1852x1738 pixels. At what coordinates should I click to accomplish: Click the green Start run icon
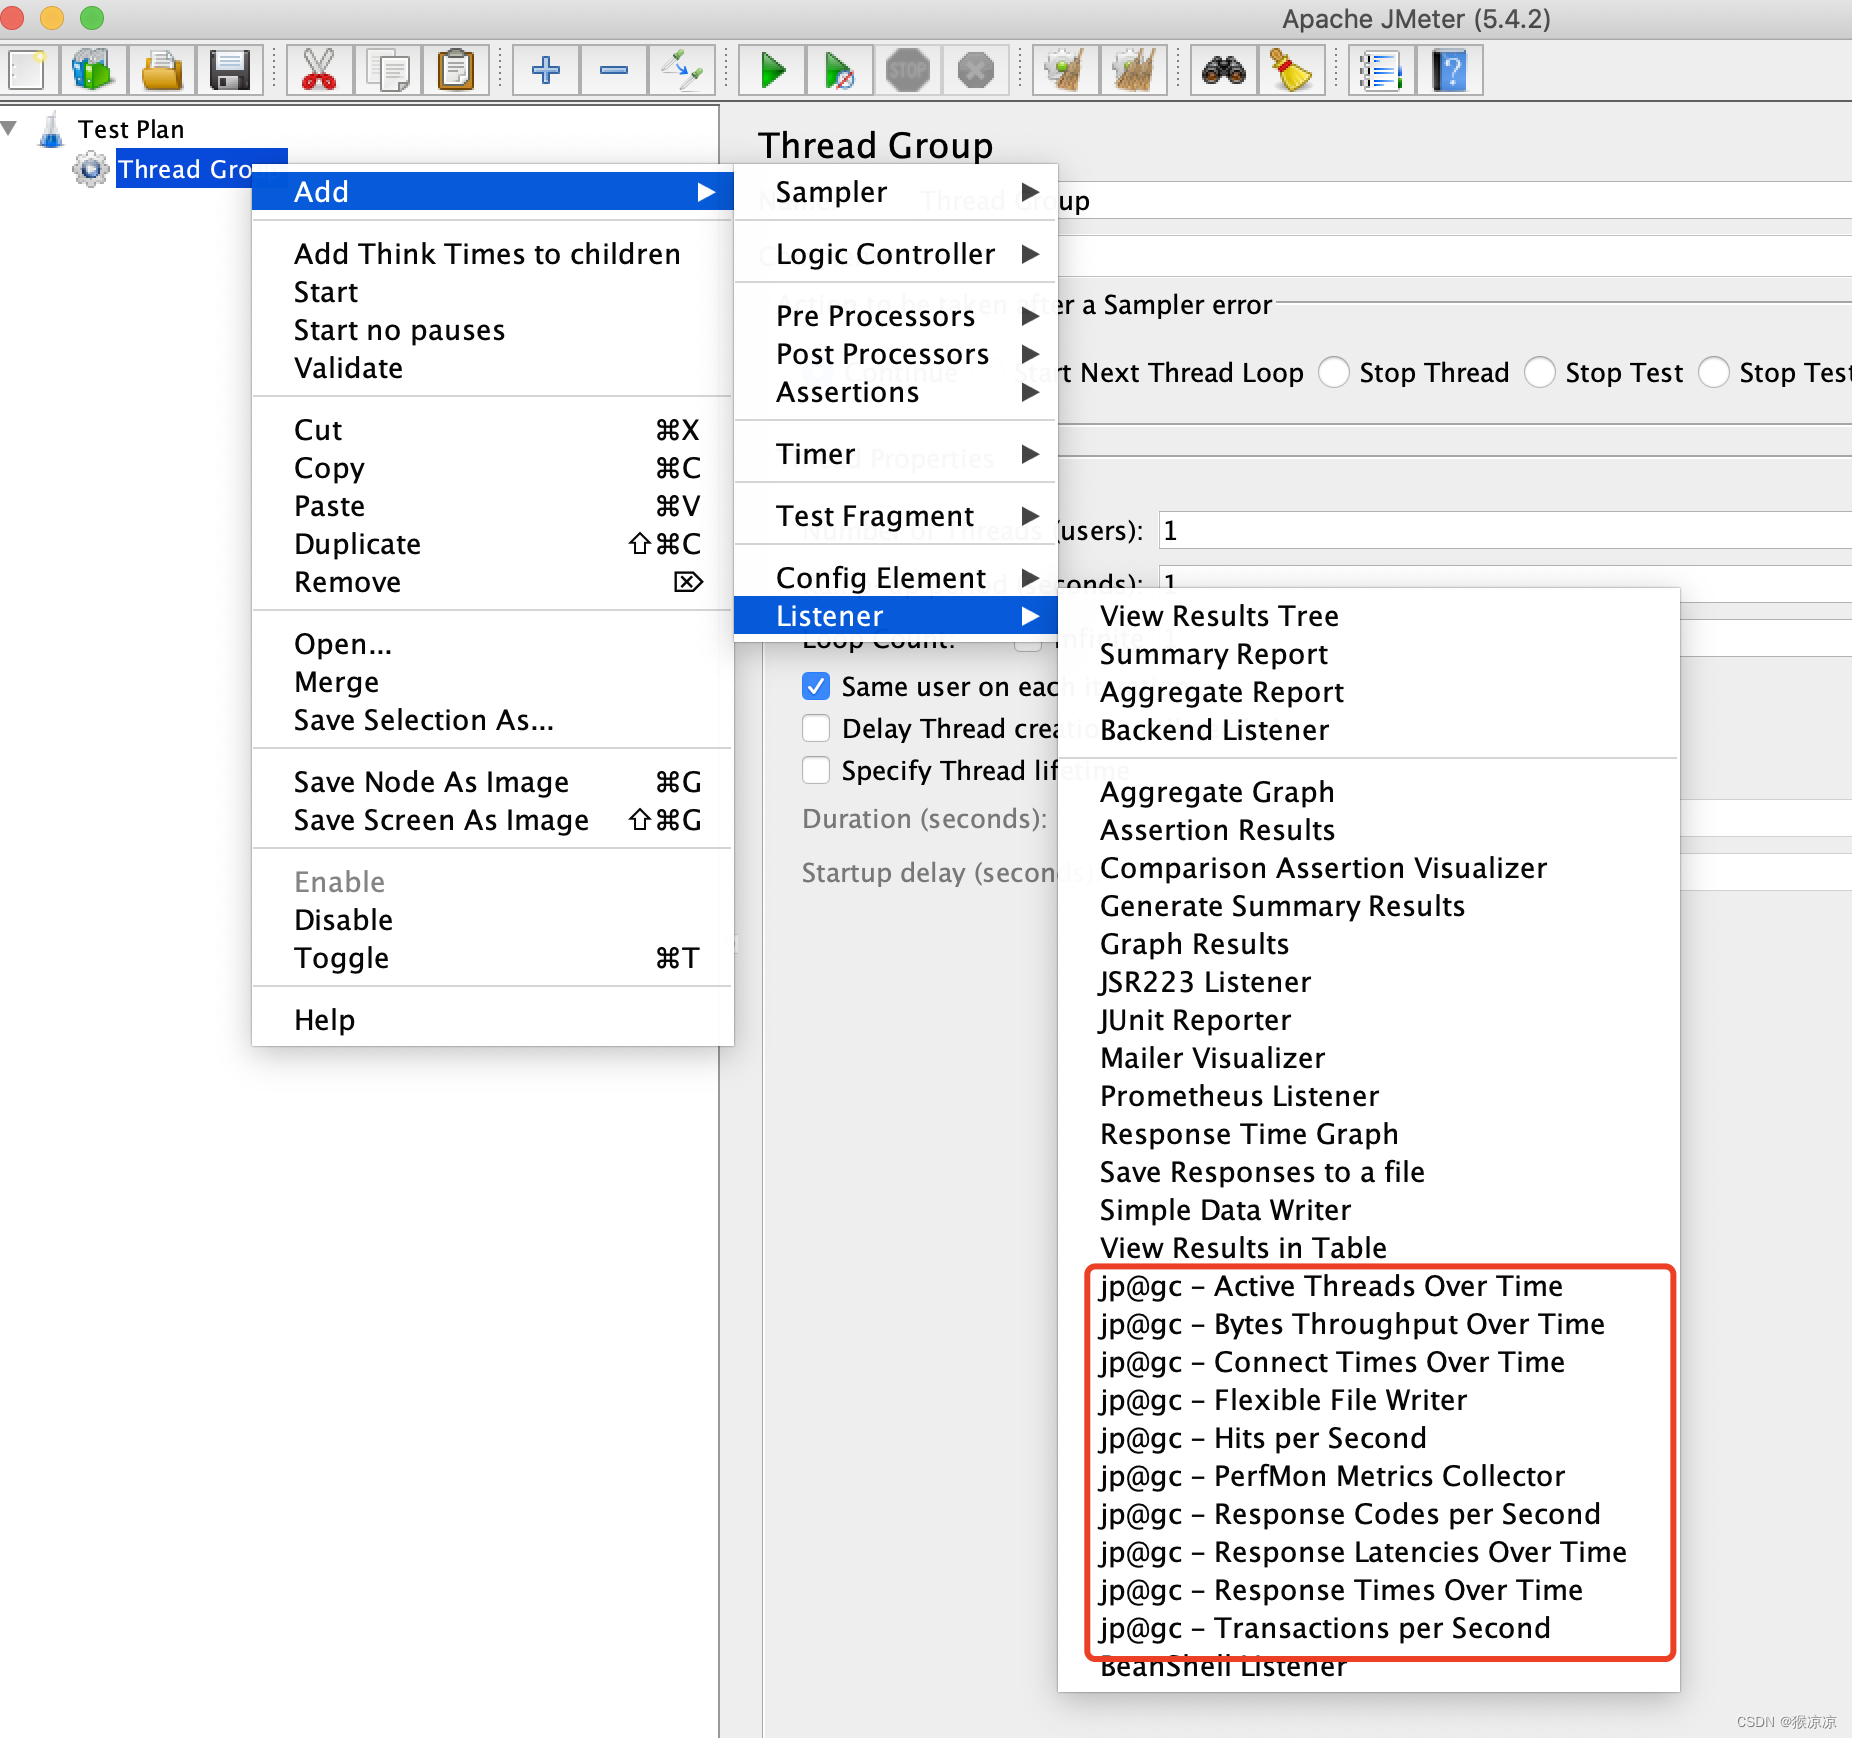tap(772, 71)
